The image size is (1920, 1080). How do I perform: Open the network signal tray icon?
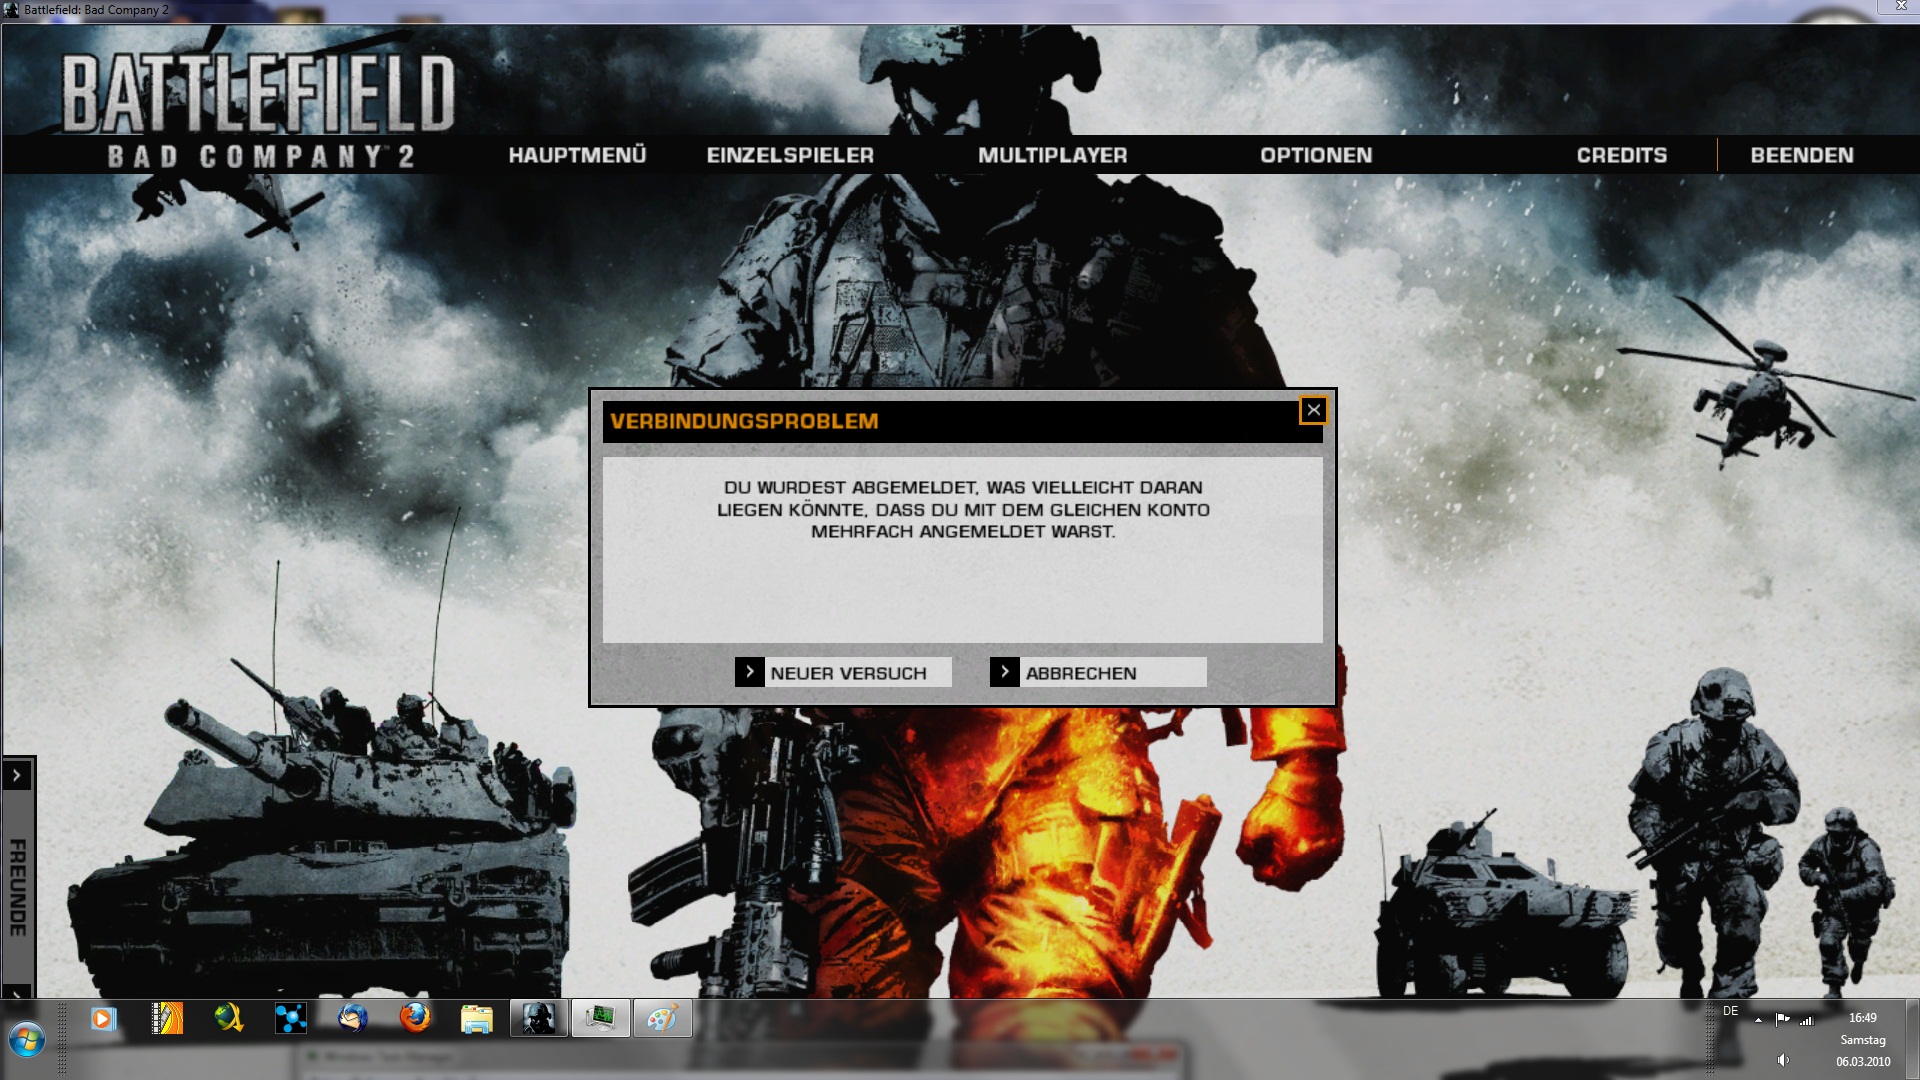(1807, 1020)
